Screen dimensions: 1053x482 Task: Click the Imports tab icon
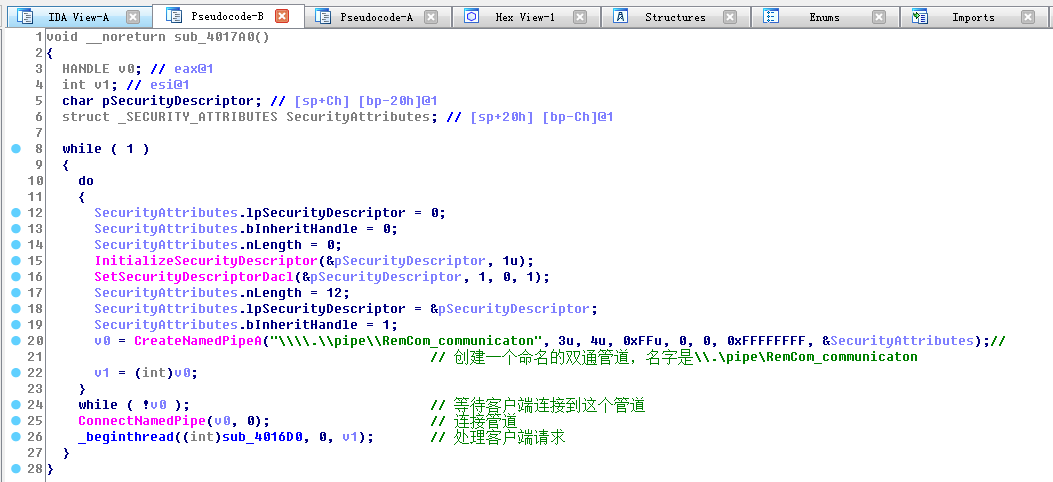920,17
